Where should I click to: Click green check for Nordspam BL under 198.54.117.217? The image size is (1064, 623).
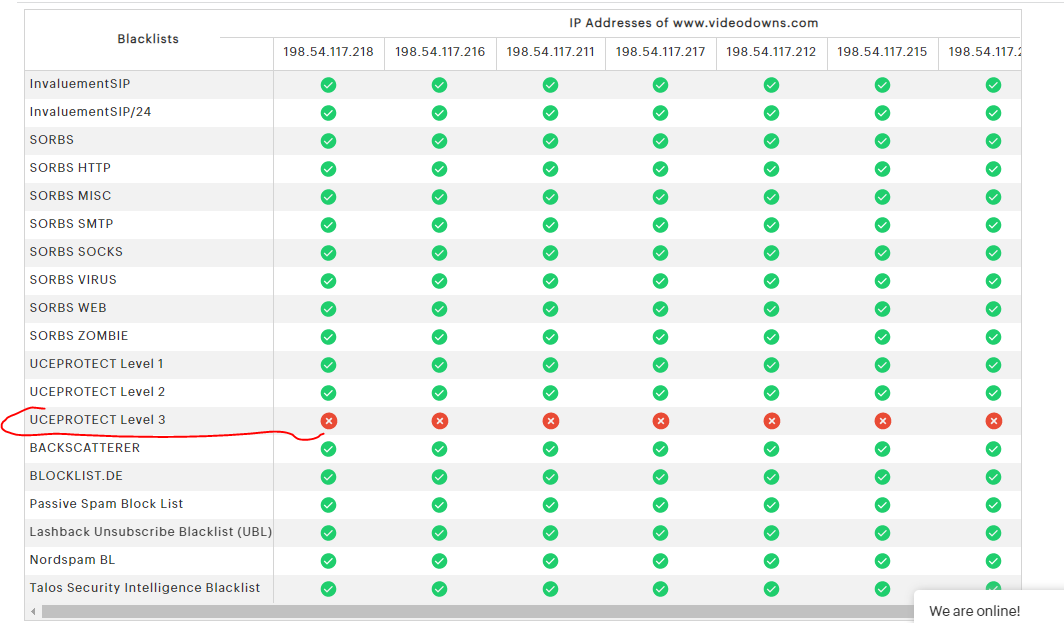pos(660,561)
